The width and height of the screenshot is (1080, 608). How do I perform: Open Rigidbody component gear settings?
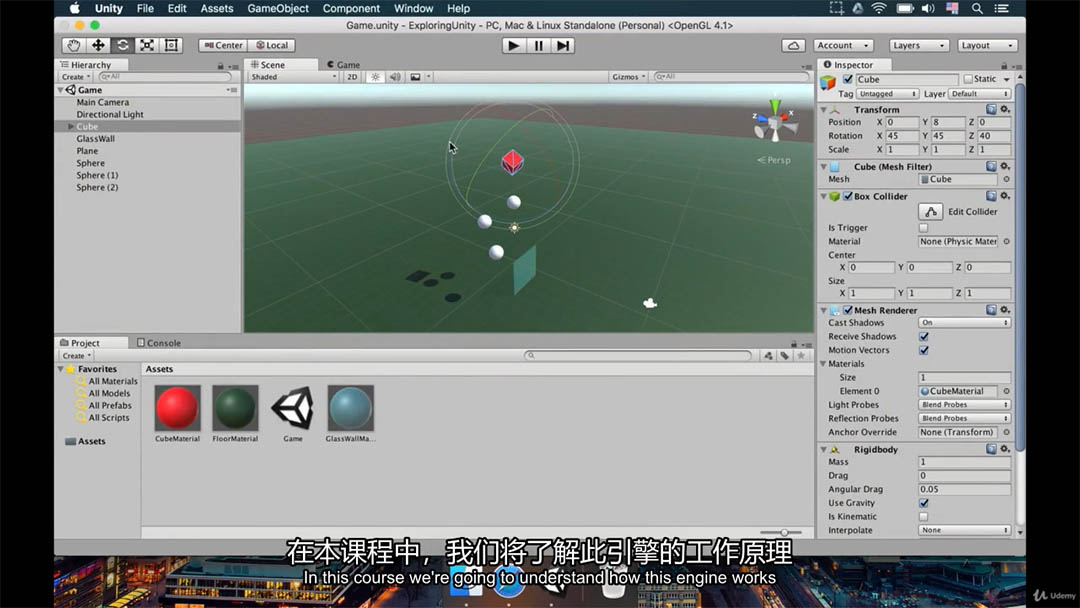pos(1005,450)
